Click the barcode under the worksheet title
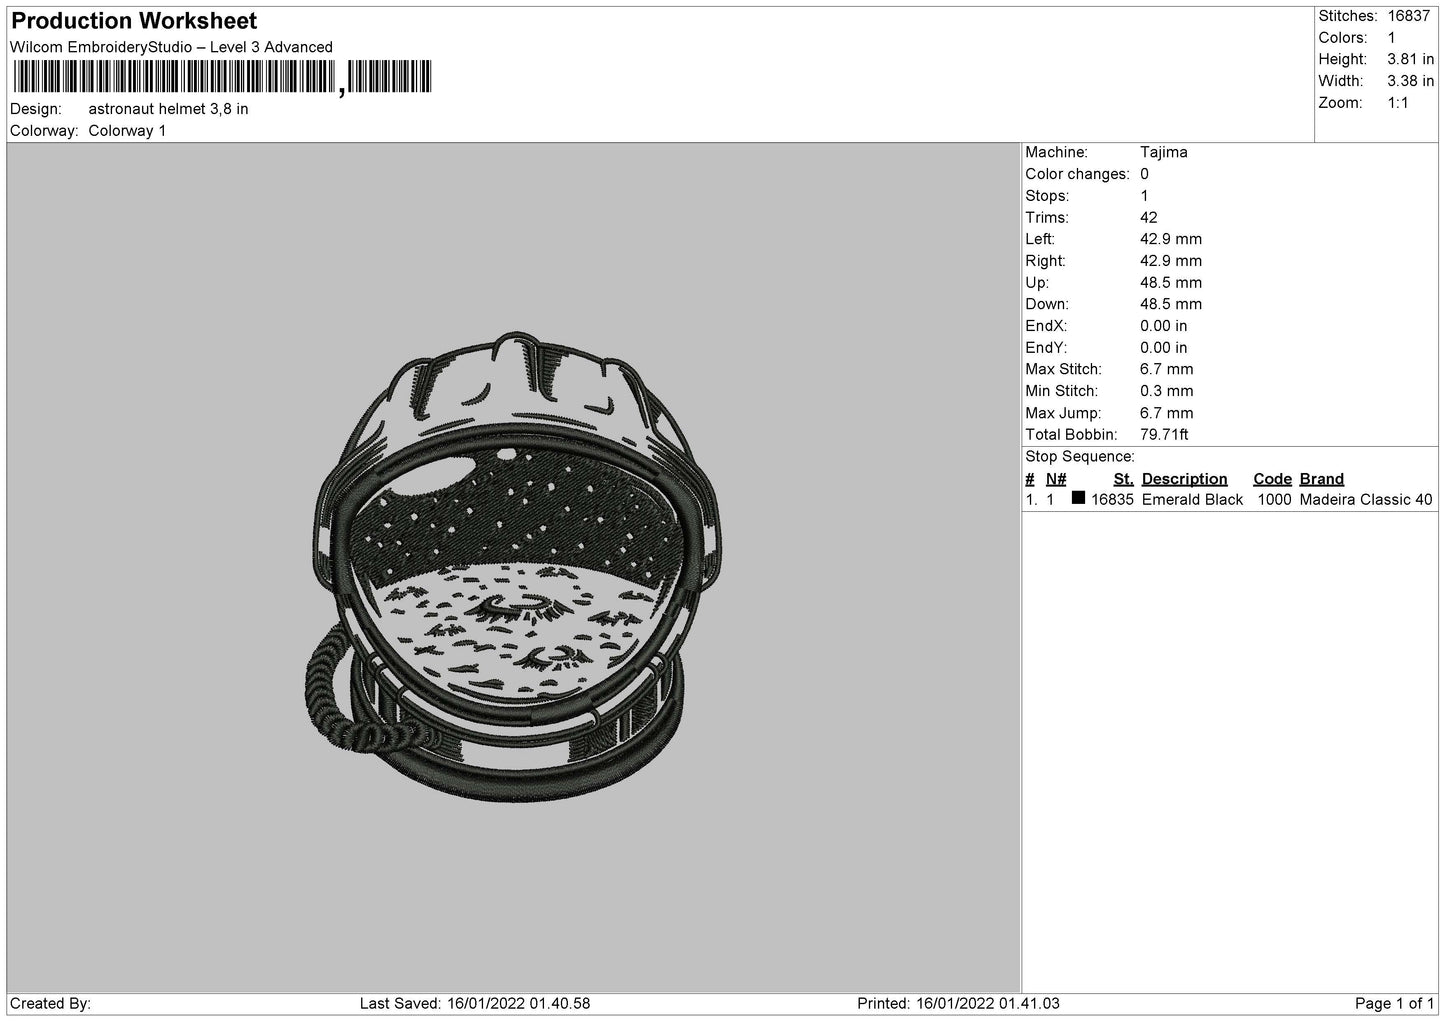Image resolution: width=1445 pixels, height=1021 pixels. pyautogui.click(x=221, y=77)
